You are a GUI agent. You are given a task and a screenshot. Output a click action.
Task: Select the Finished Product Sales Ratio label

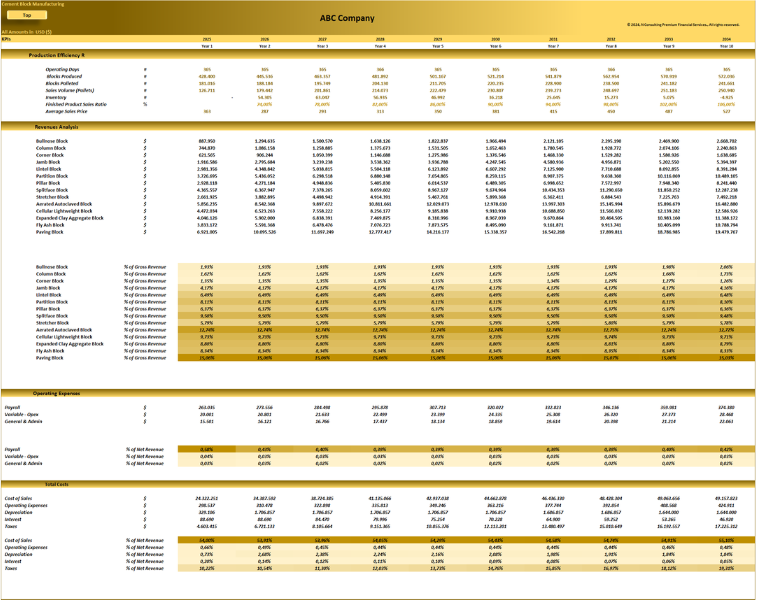76,105
